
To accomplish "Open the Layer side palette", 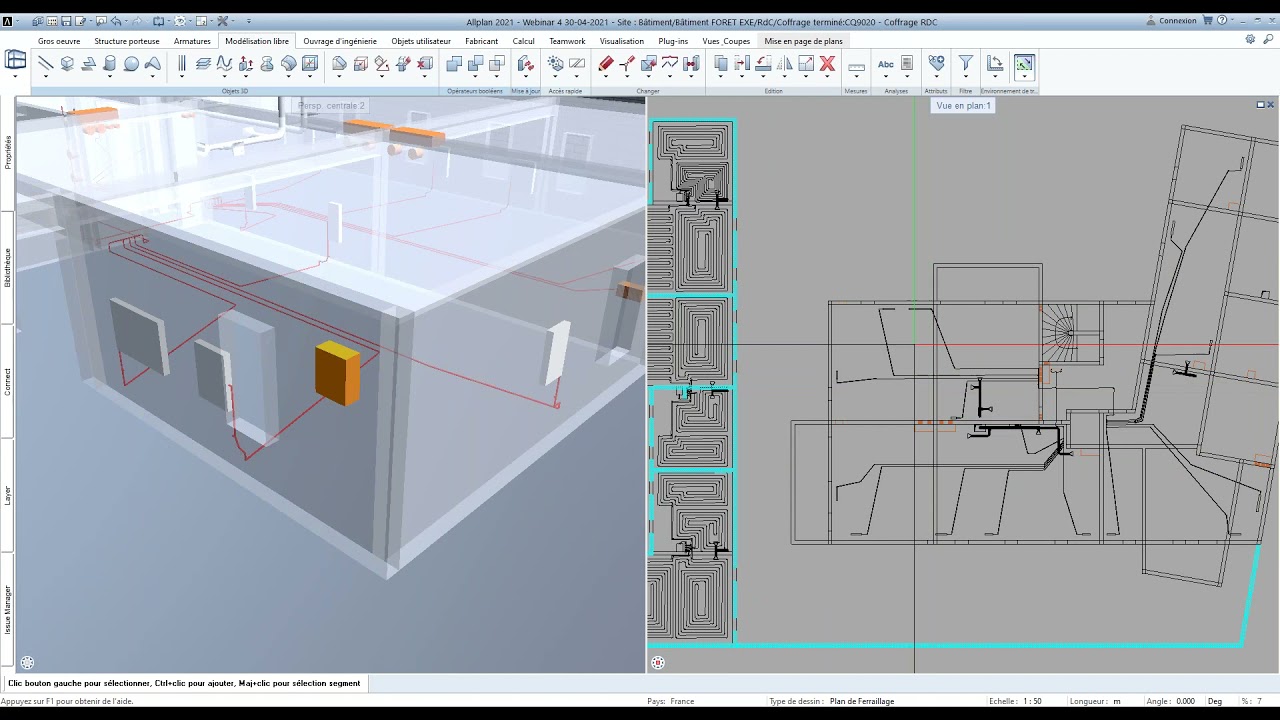I will coord(8,495).
